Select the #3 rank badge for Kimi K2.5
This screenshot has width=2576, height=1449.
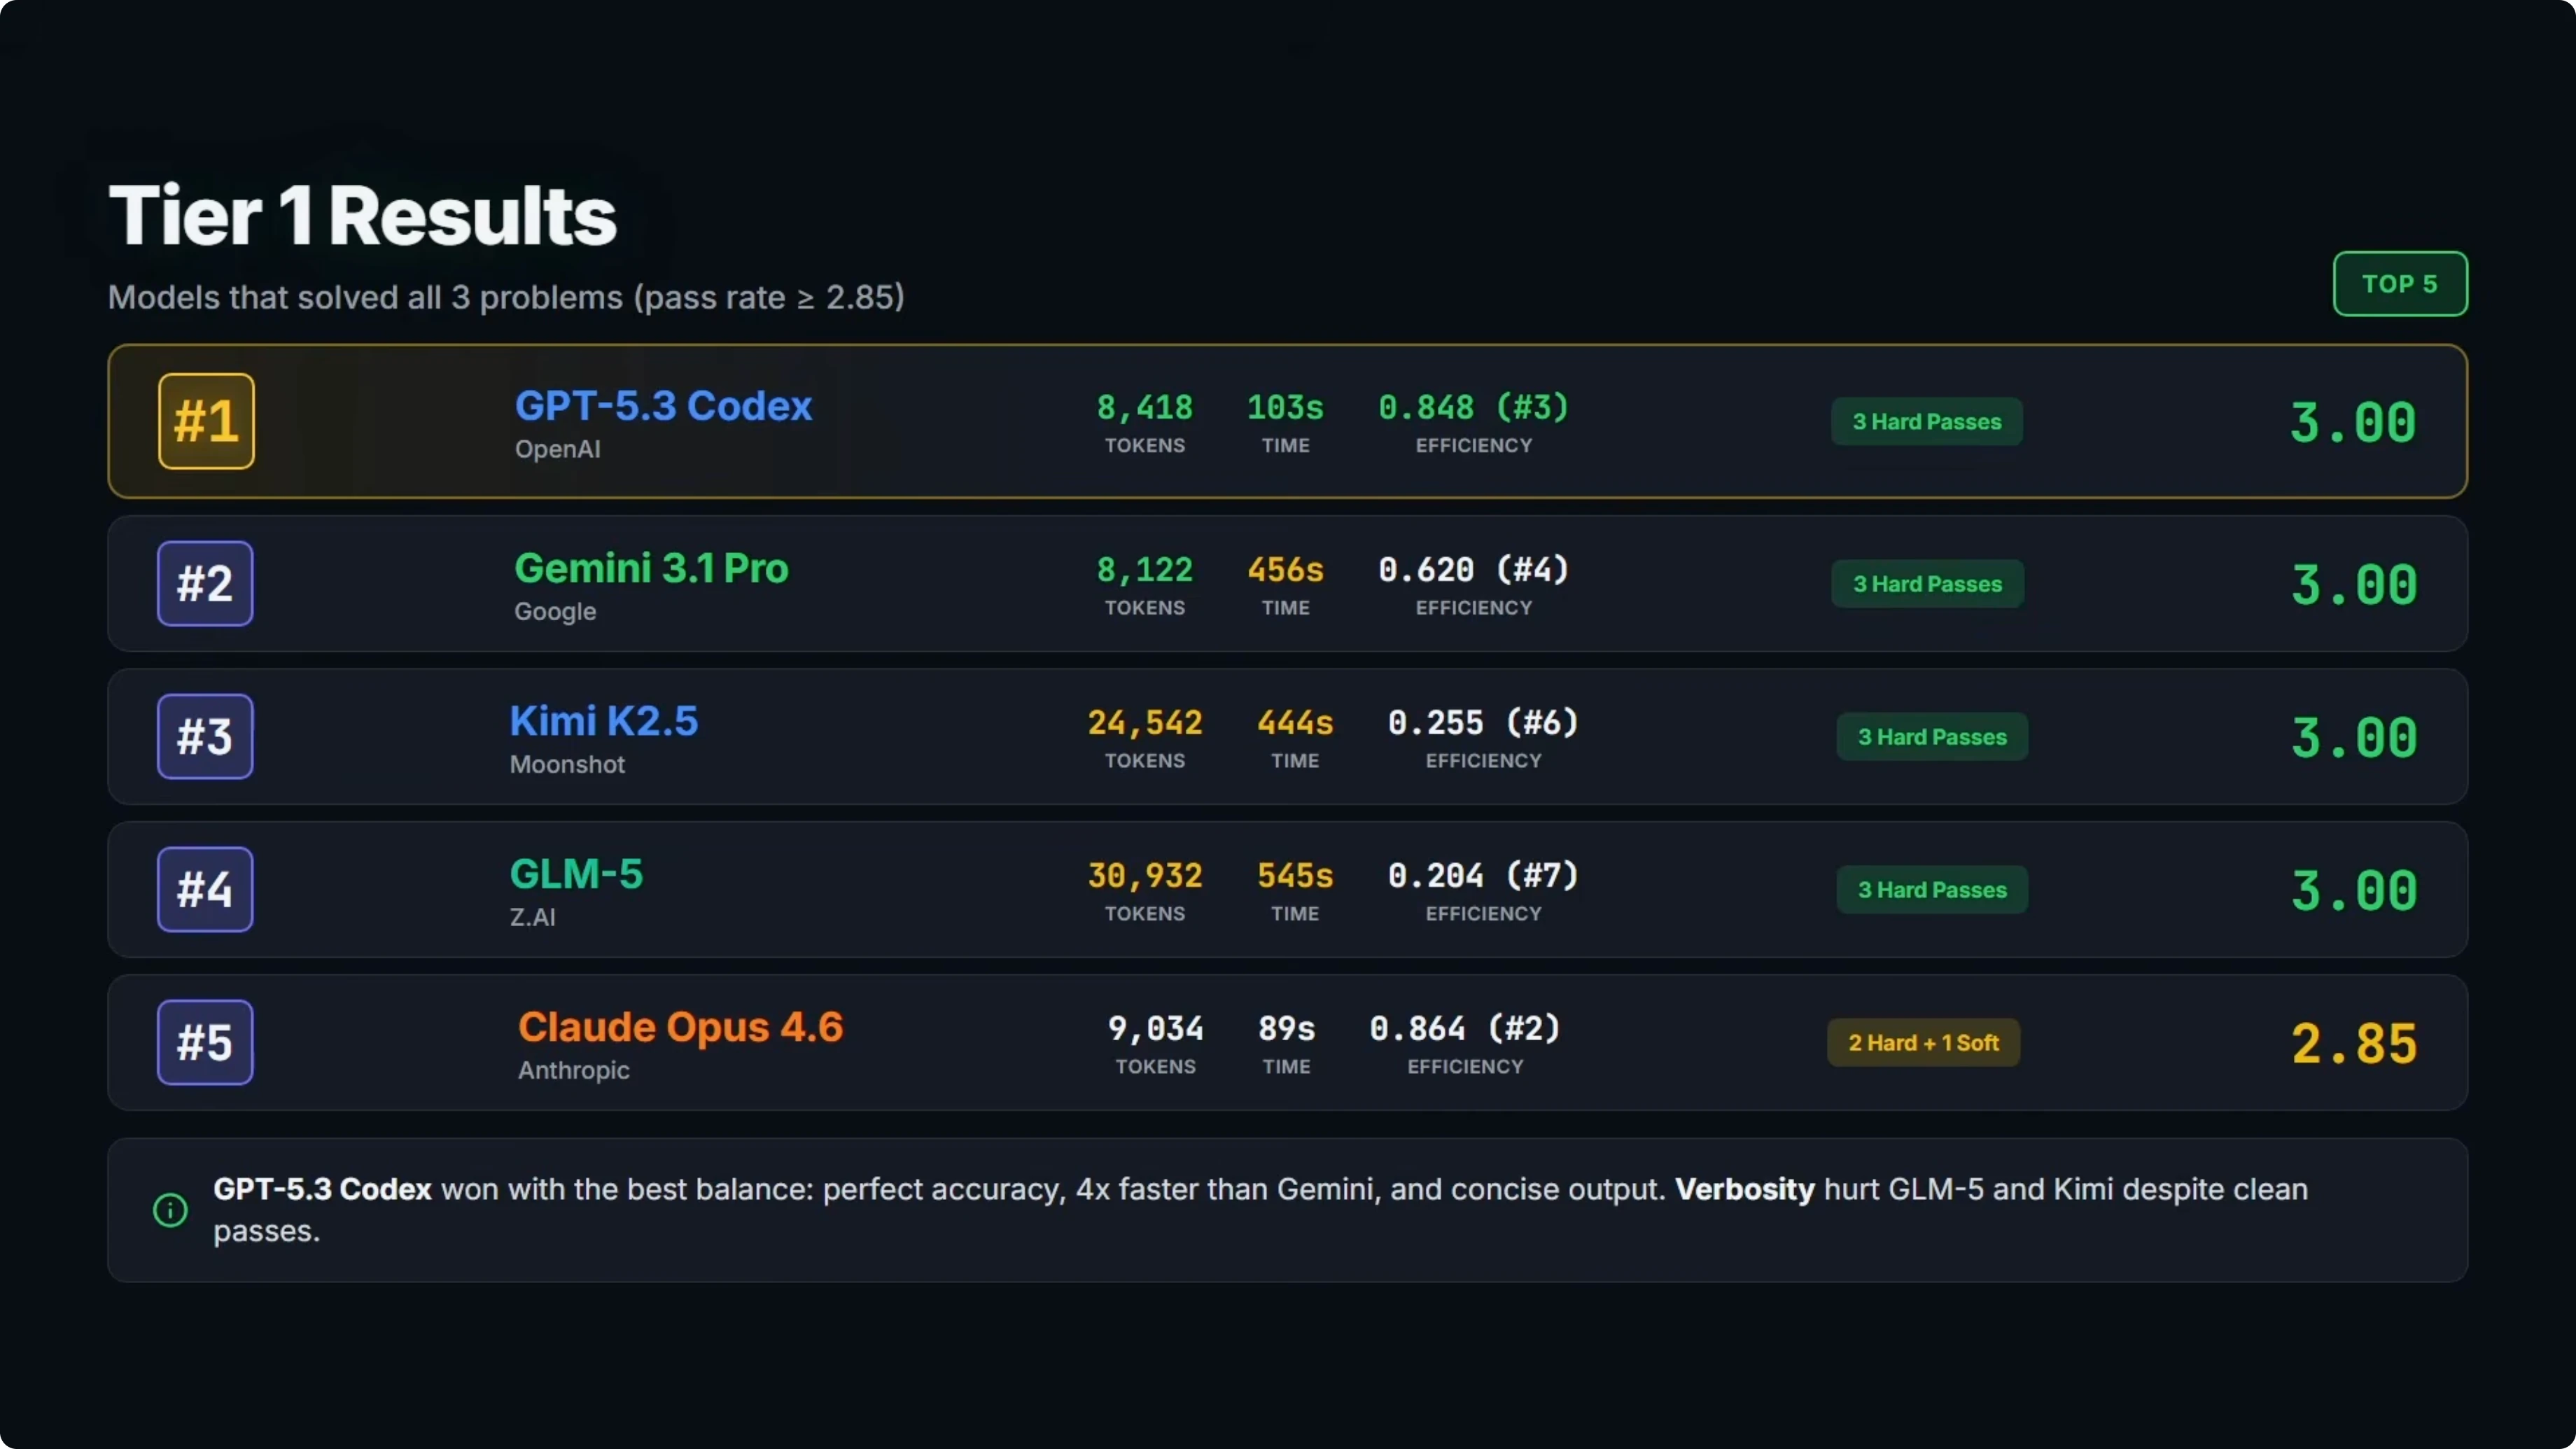(x=204, y=736)
